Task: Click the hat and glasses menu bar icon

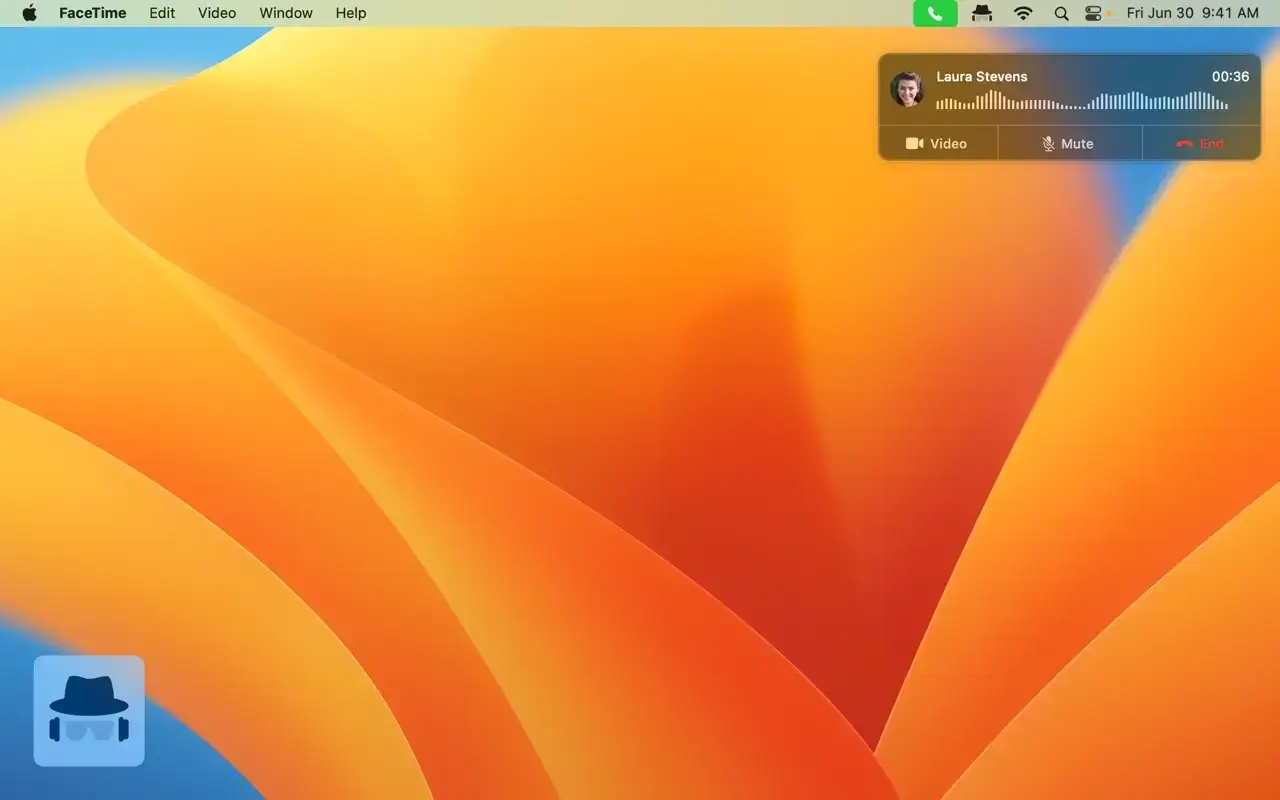Action: pos(982,13)
